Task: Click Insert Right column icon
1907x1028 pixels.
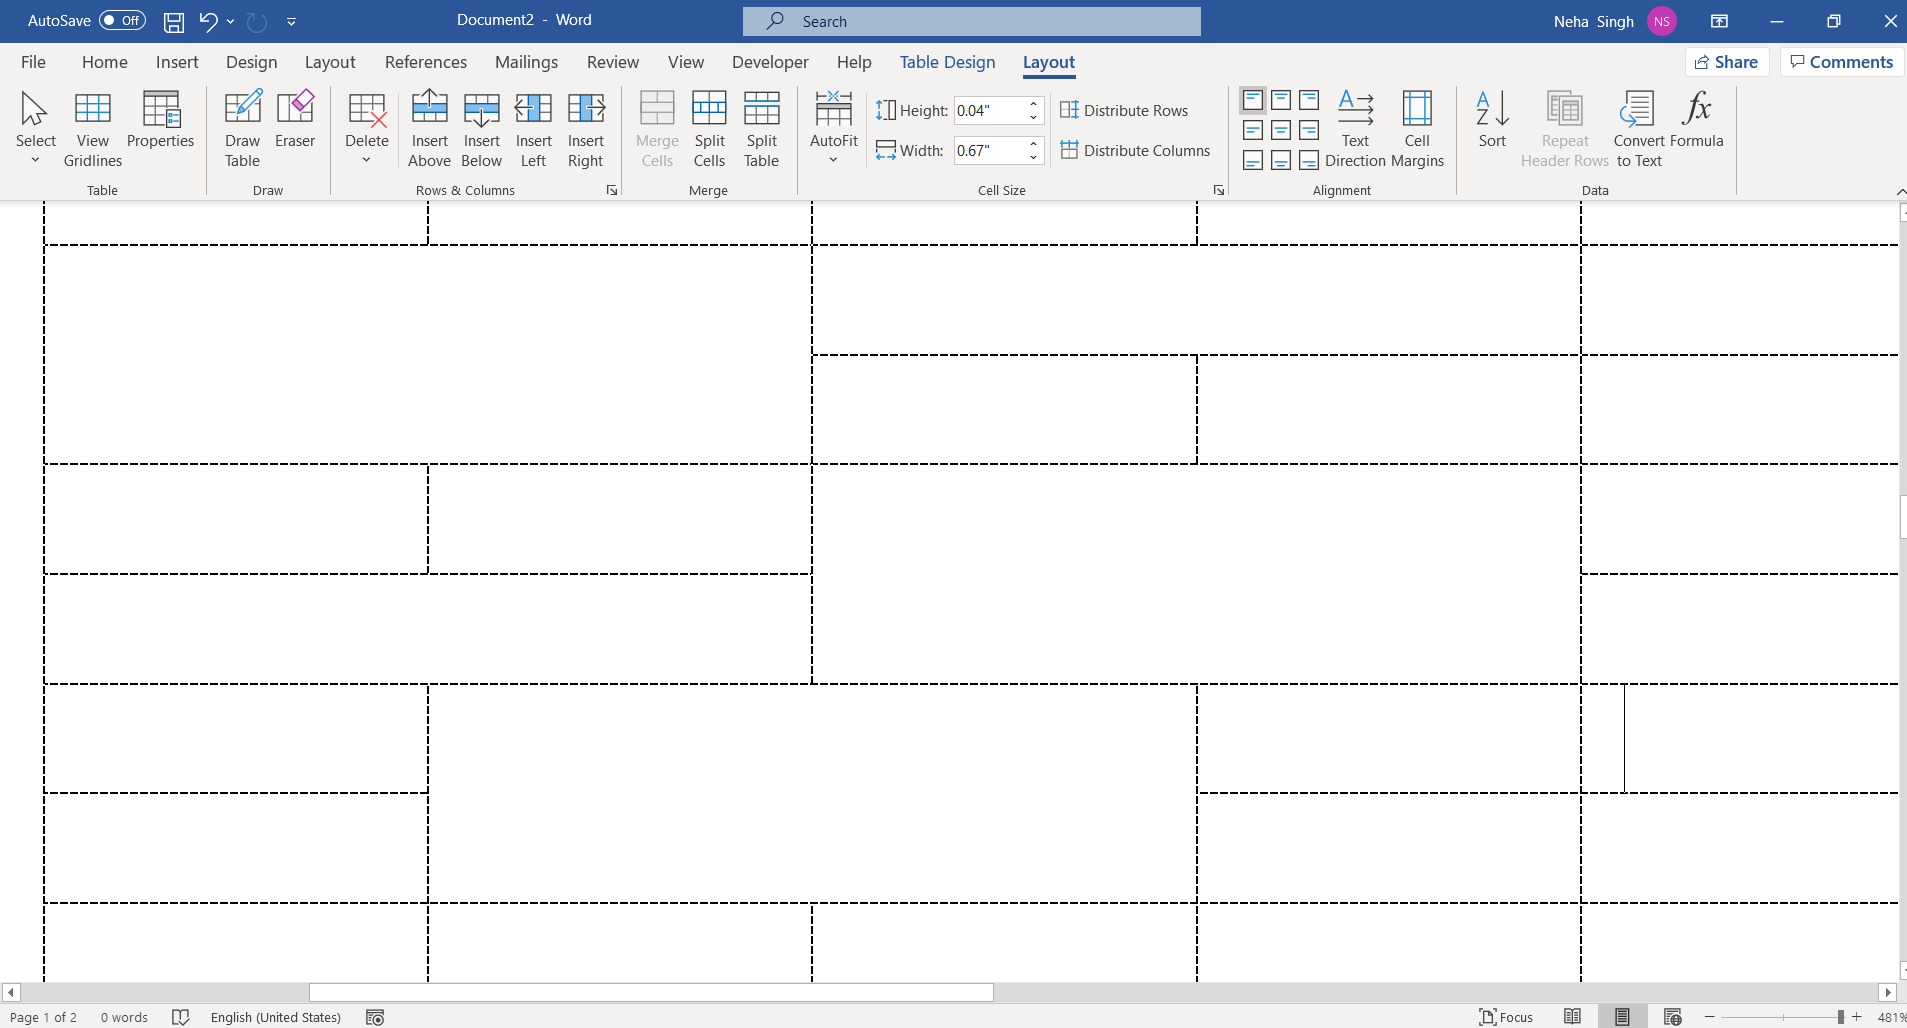Action: click(x=586, y=129)
